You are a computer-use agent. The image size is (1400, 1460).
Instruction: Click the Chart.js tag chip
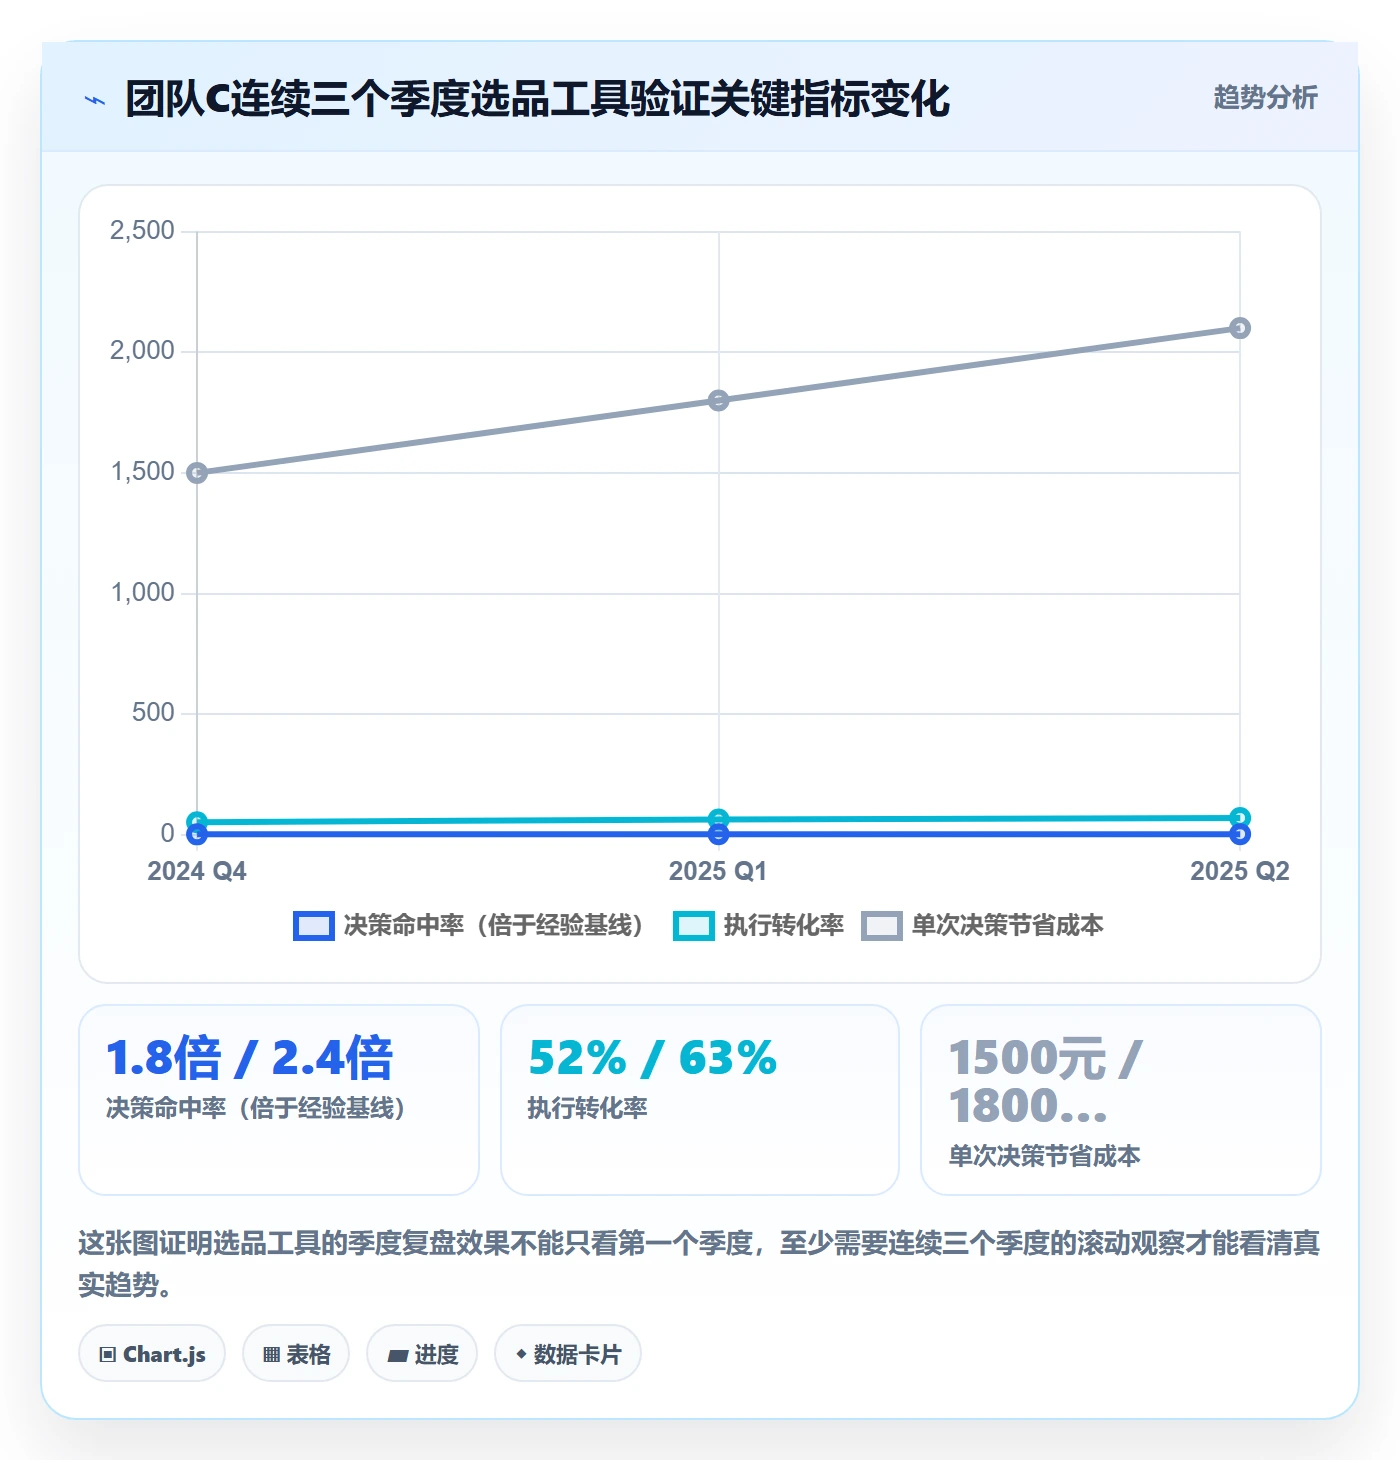[152, 1354]
